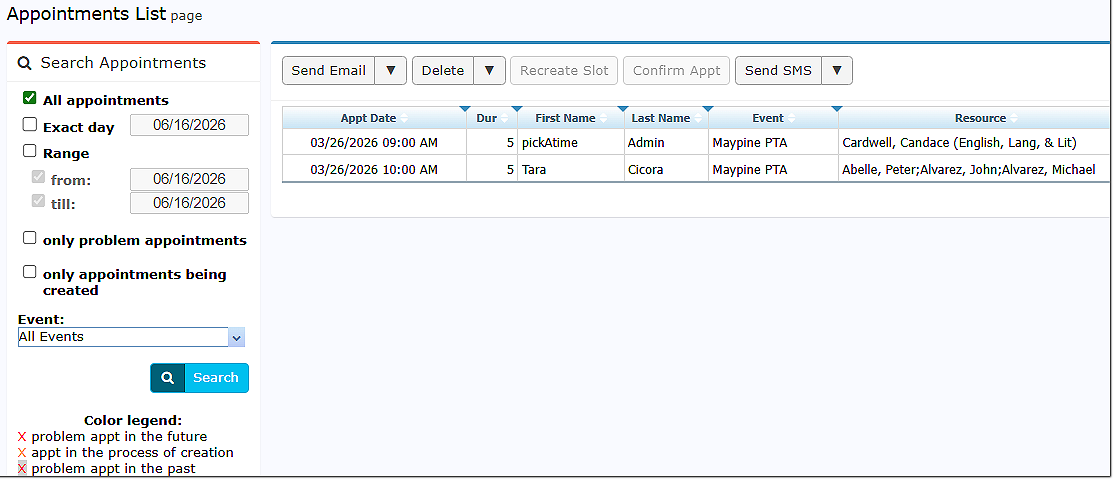
Task: Expand the Send Email dropdown arrow
Action: [391, 71]
